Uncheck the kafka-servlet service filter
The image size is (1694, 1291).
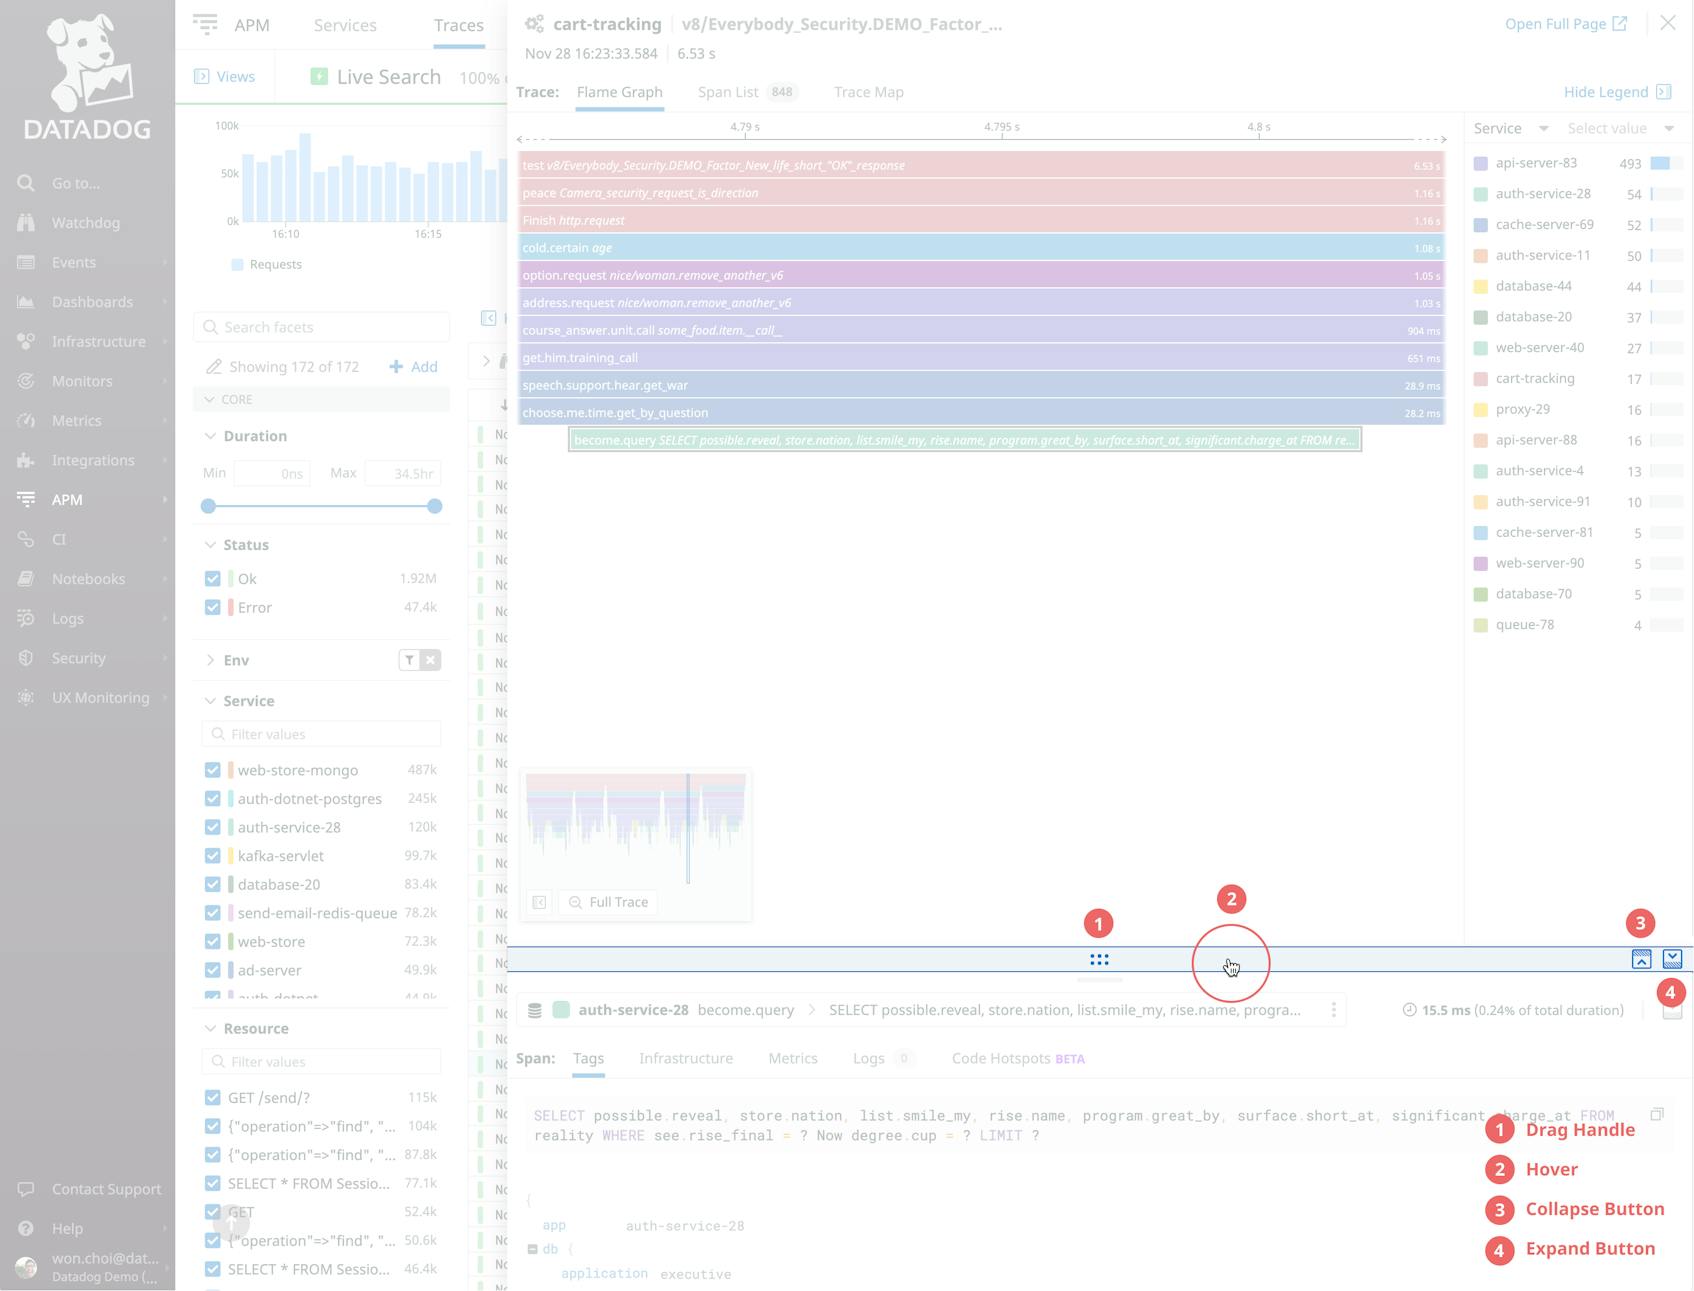tap(212, 856)
